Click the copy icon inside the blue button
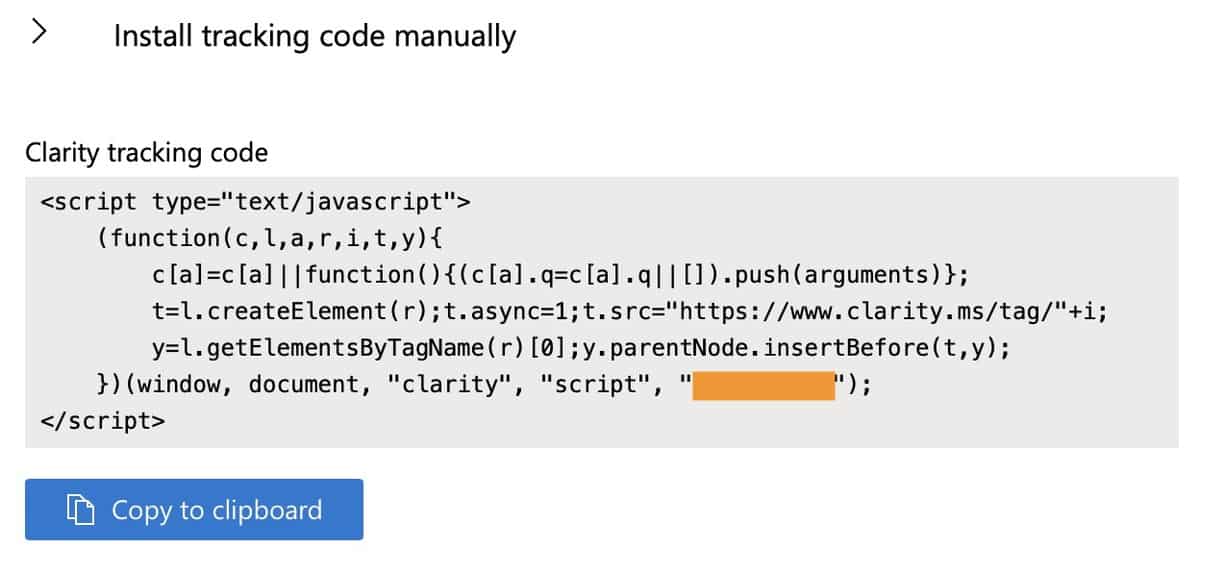This screenshot has width=1225, height=573. (x=80, y=510)
